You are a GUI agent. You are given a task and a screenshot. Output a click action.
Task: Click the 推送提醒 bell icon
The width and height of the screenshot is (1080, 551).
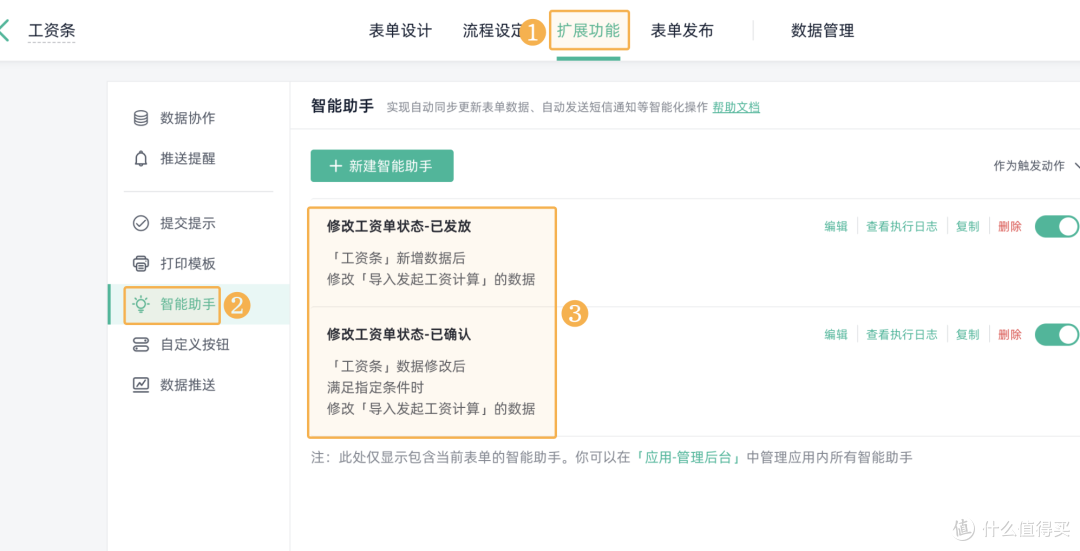141,158
